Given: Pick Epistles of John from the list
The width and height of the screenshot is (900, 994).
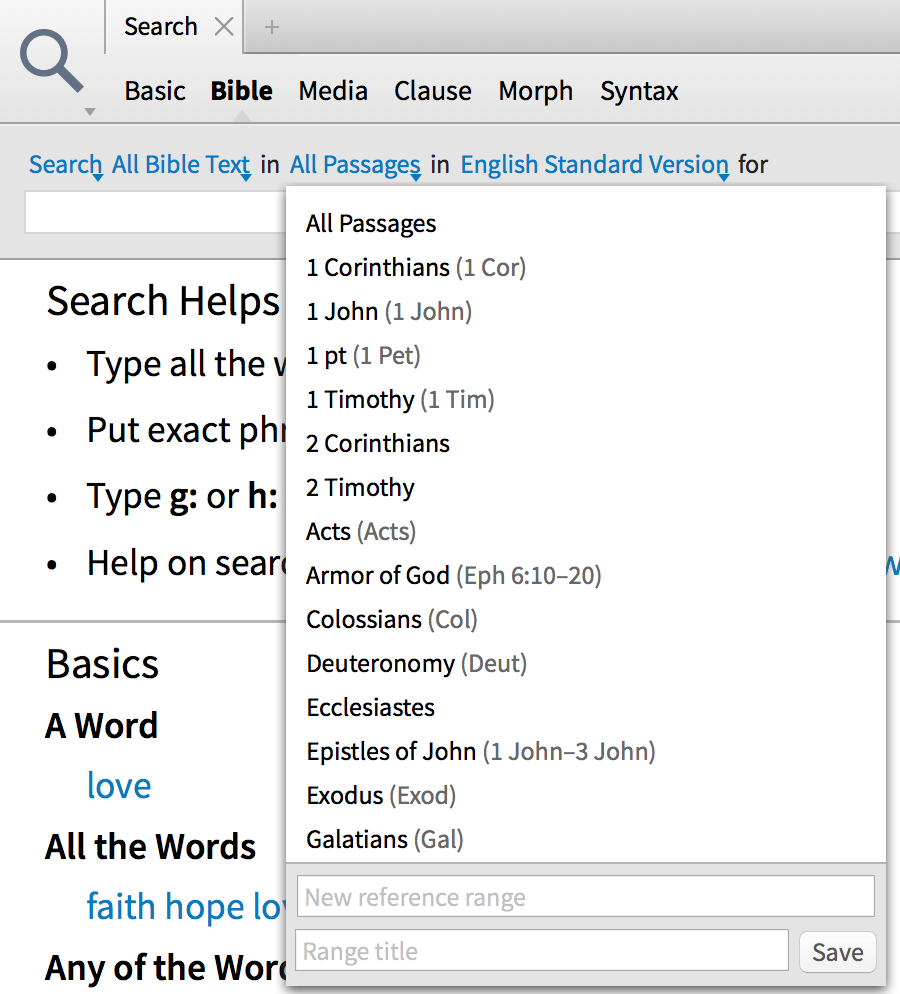Looking at the screenshot, I should tap(480, 751).
